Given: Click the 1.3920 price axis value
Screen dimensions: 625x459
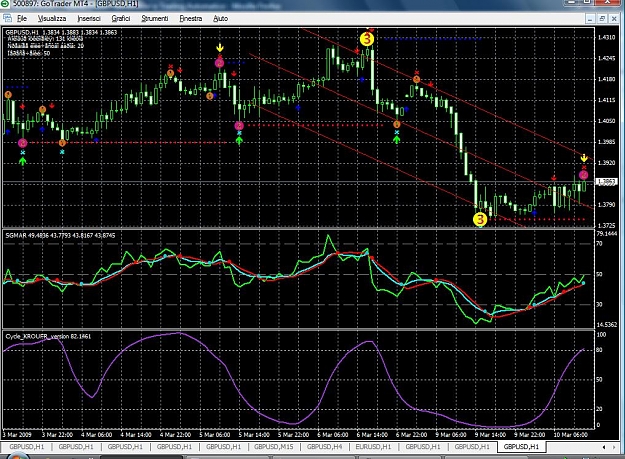Looking at the screenshot, I should pos(606,163).
